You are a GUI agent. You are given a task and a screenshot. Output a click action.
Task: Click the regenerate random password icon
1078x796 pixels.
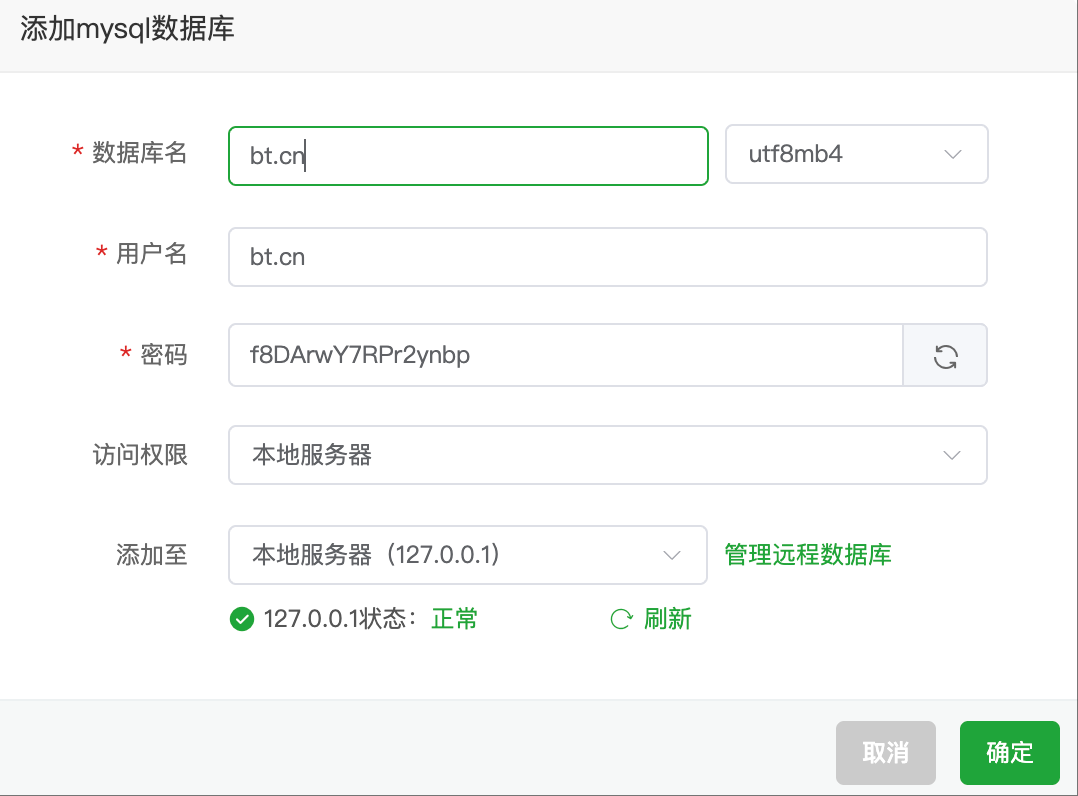(945, 356)
